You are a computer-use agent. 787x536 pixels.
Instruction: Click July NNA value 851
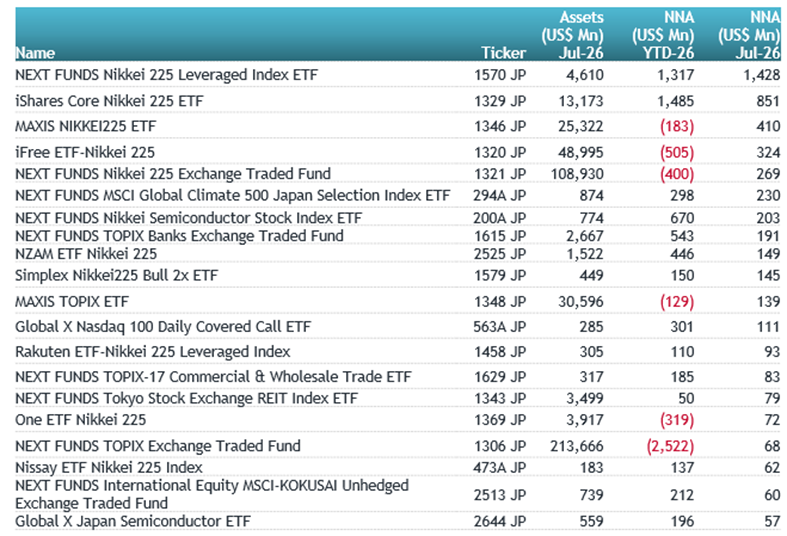point(768,101)
